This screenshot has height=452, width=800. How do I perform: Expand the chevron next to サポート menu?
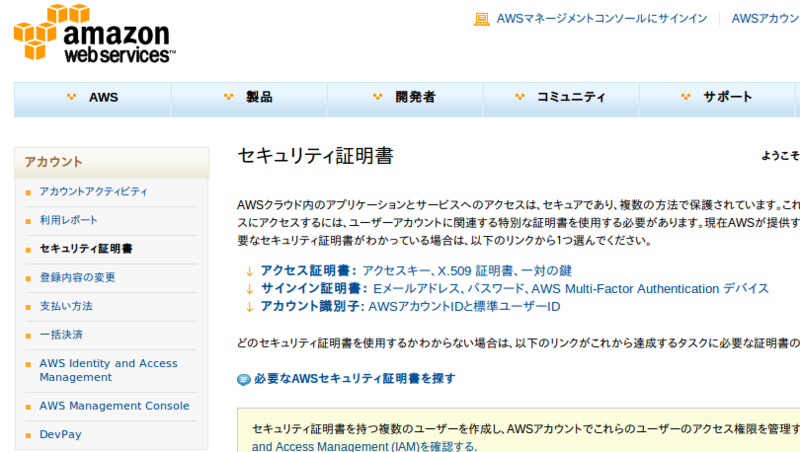(x=686, y=96)
